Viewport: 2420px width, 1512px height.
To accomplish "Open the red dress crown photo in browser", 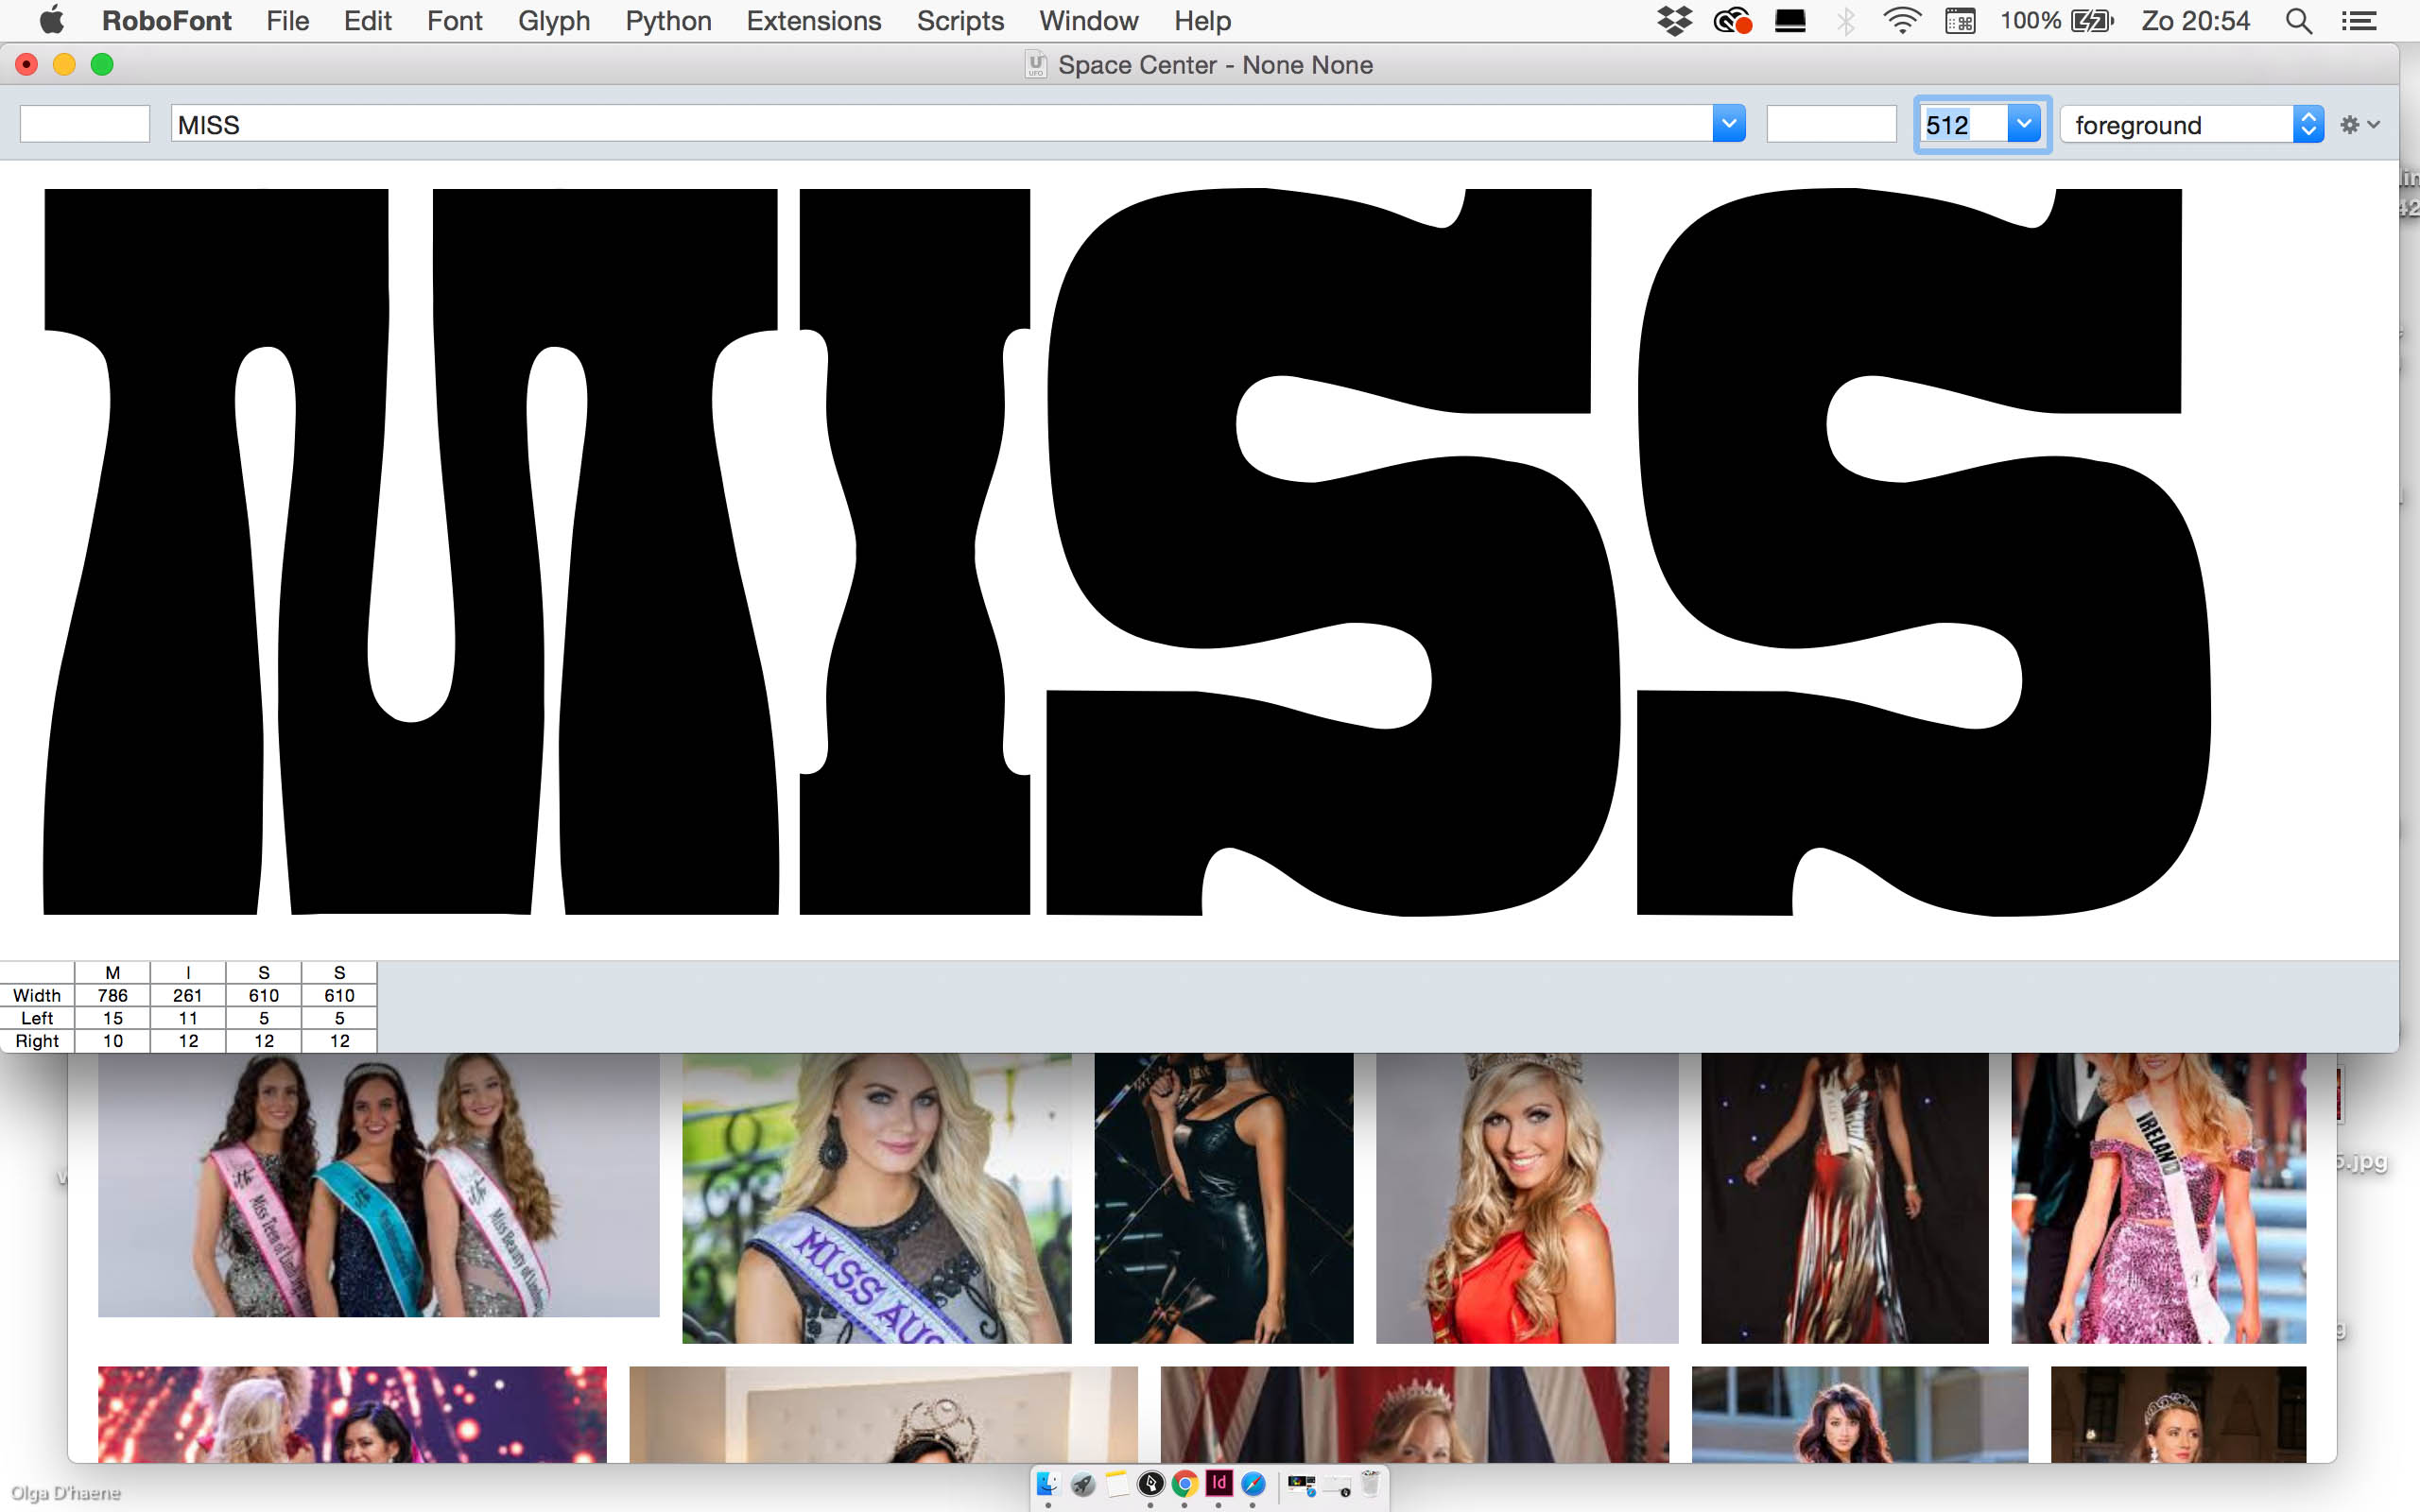I will click(x=1527, y=1198).
